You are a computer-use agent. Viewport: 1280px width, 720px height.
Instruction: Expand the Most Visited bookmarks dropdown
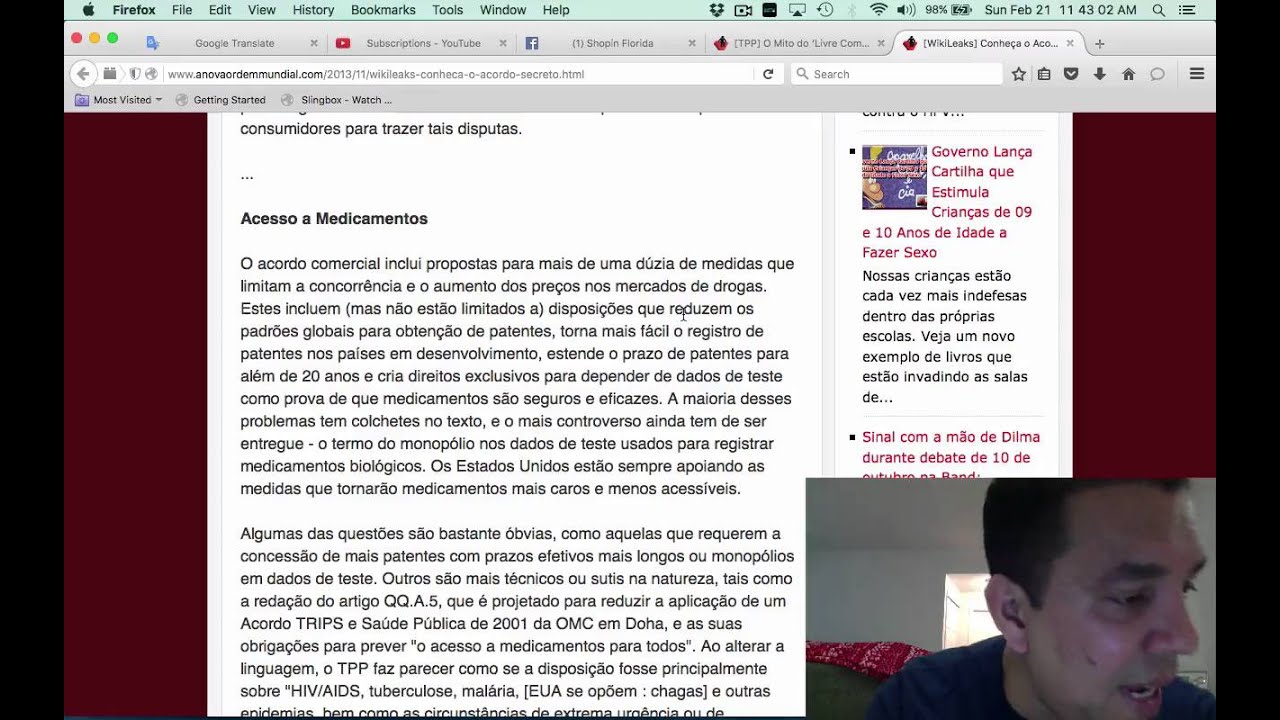(x=118, y=100)
